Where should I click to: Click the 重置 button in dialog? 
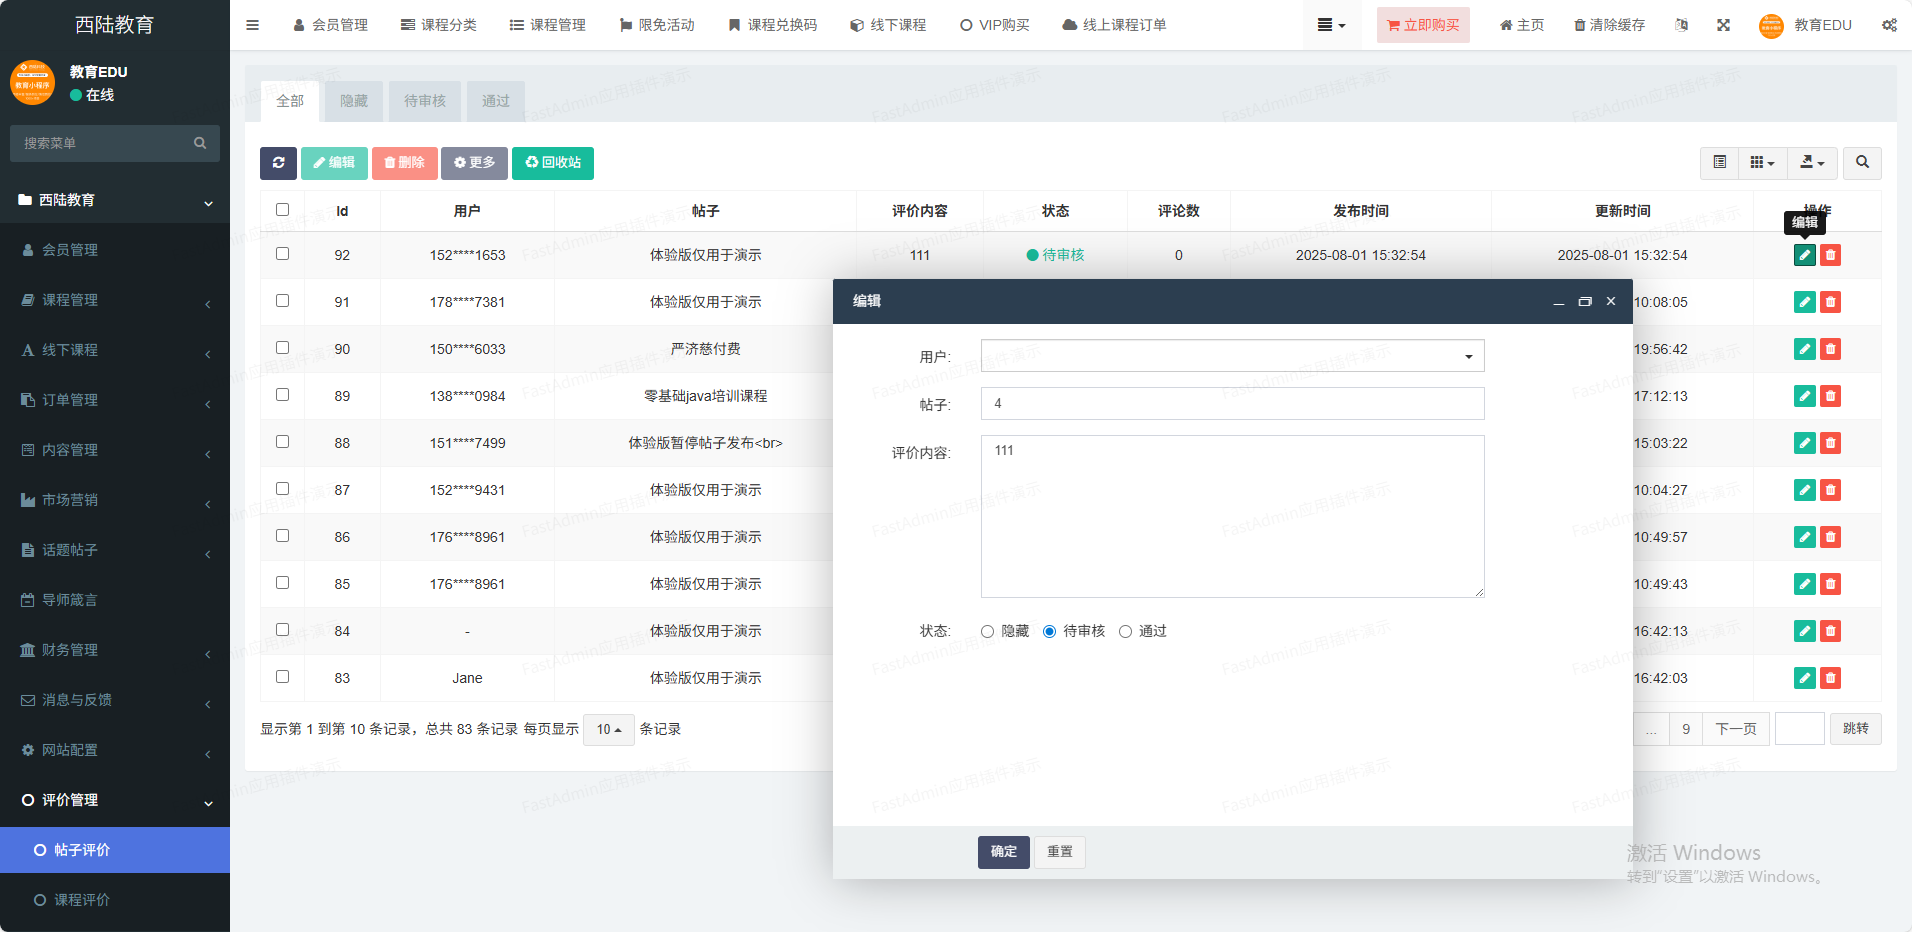tap(1059, 852)
